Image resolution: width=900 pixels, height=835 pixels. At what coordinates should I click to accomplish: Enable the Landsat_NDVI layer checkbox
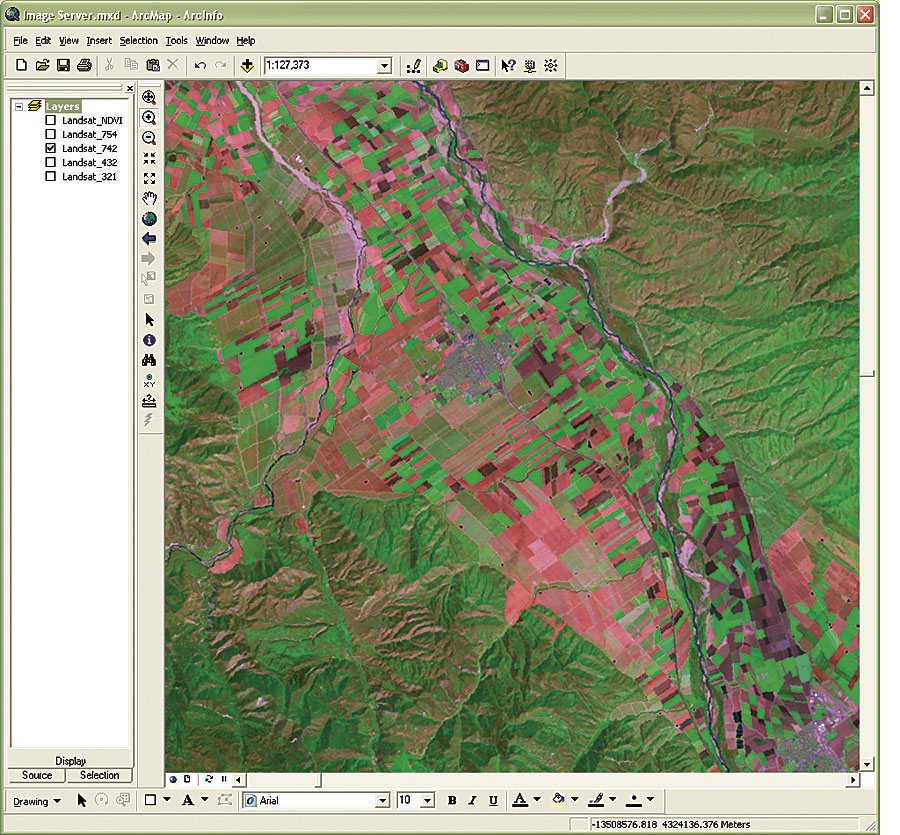pos(51,120)
